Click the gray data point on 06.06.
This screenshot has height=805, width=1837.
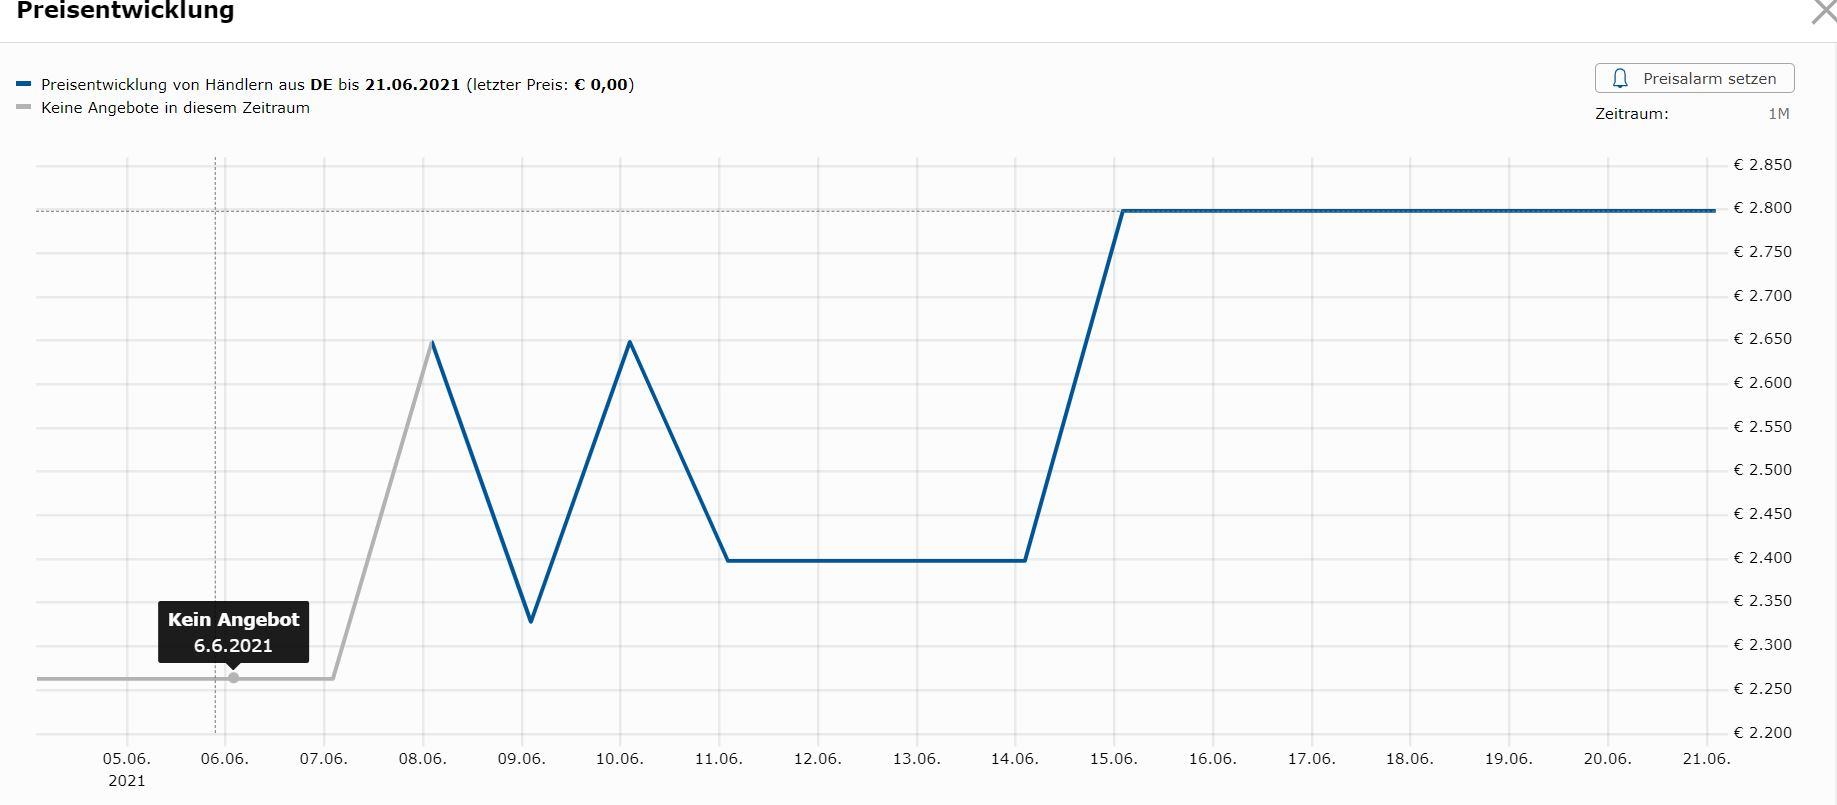(233, 678)
